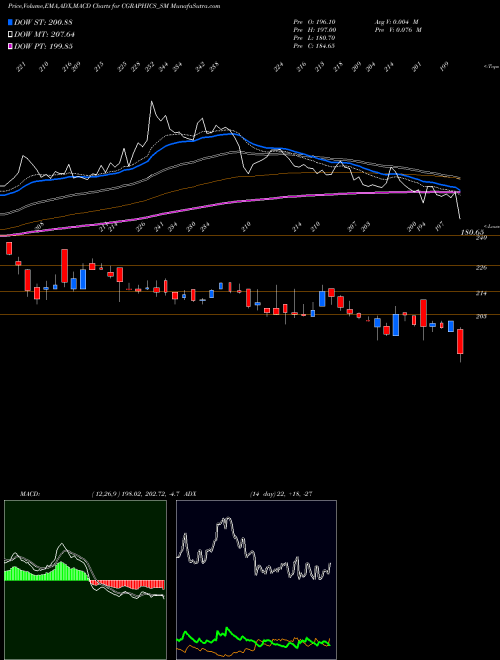
Task: Click the white DOW MT legend swatch
Action: pos(10,34)
